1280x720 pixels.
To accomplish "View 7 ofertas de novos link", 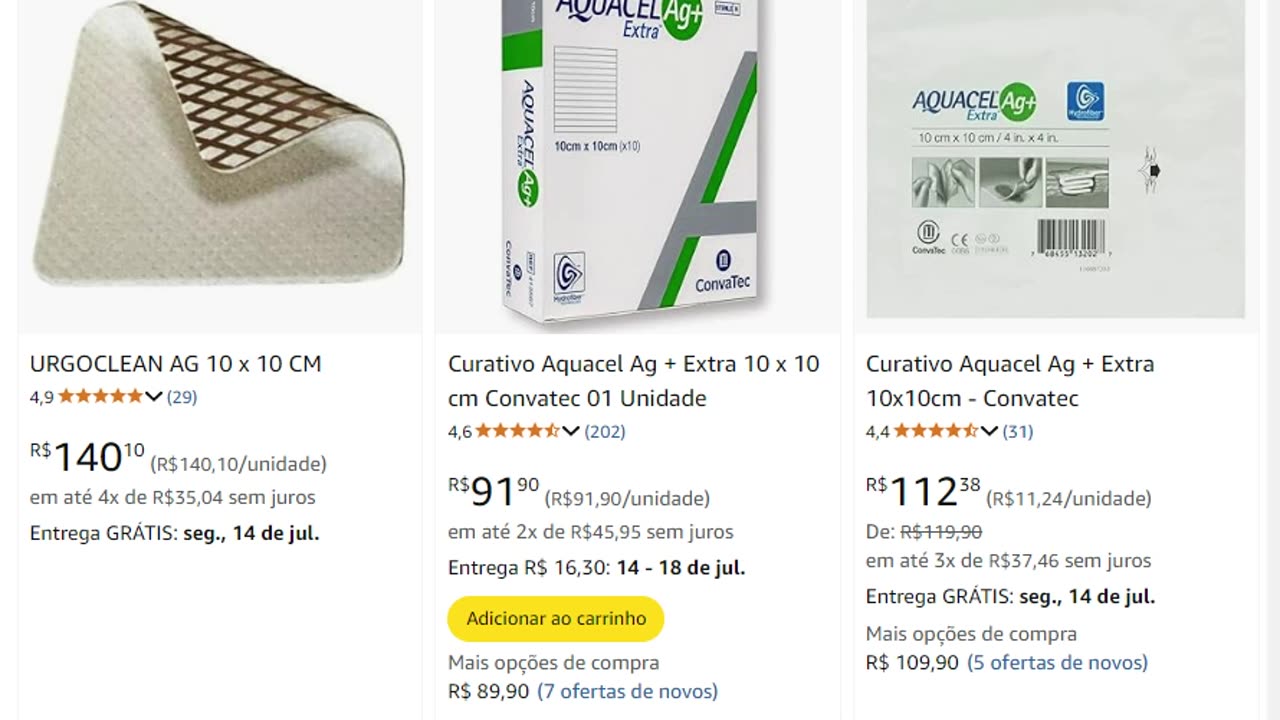I will [x=627, y=691].
